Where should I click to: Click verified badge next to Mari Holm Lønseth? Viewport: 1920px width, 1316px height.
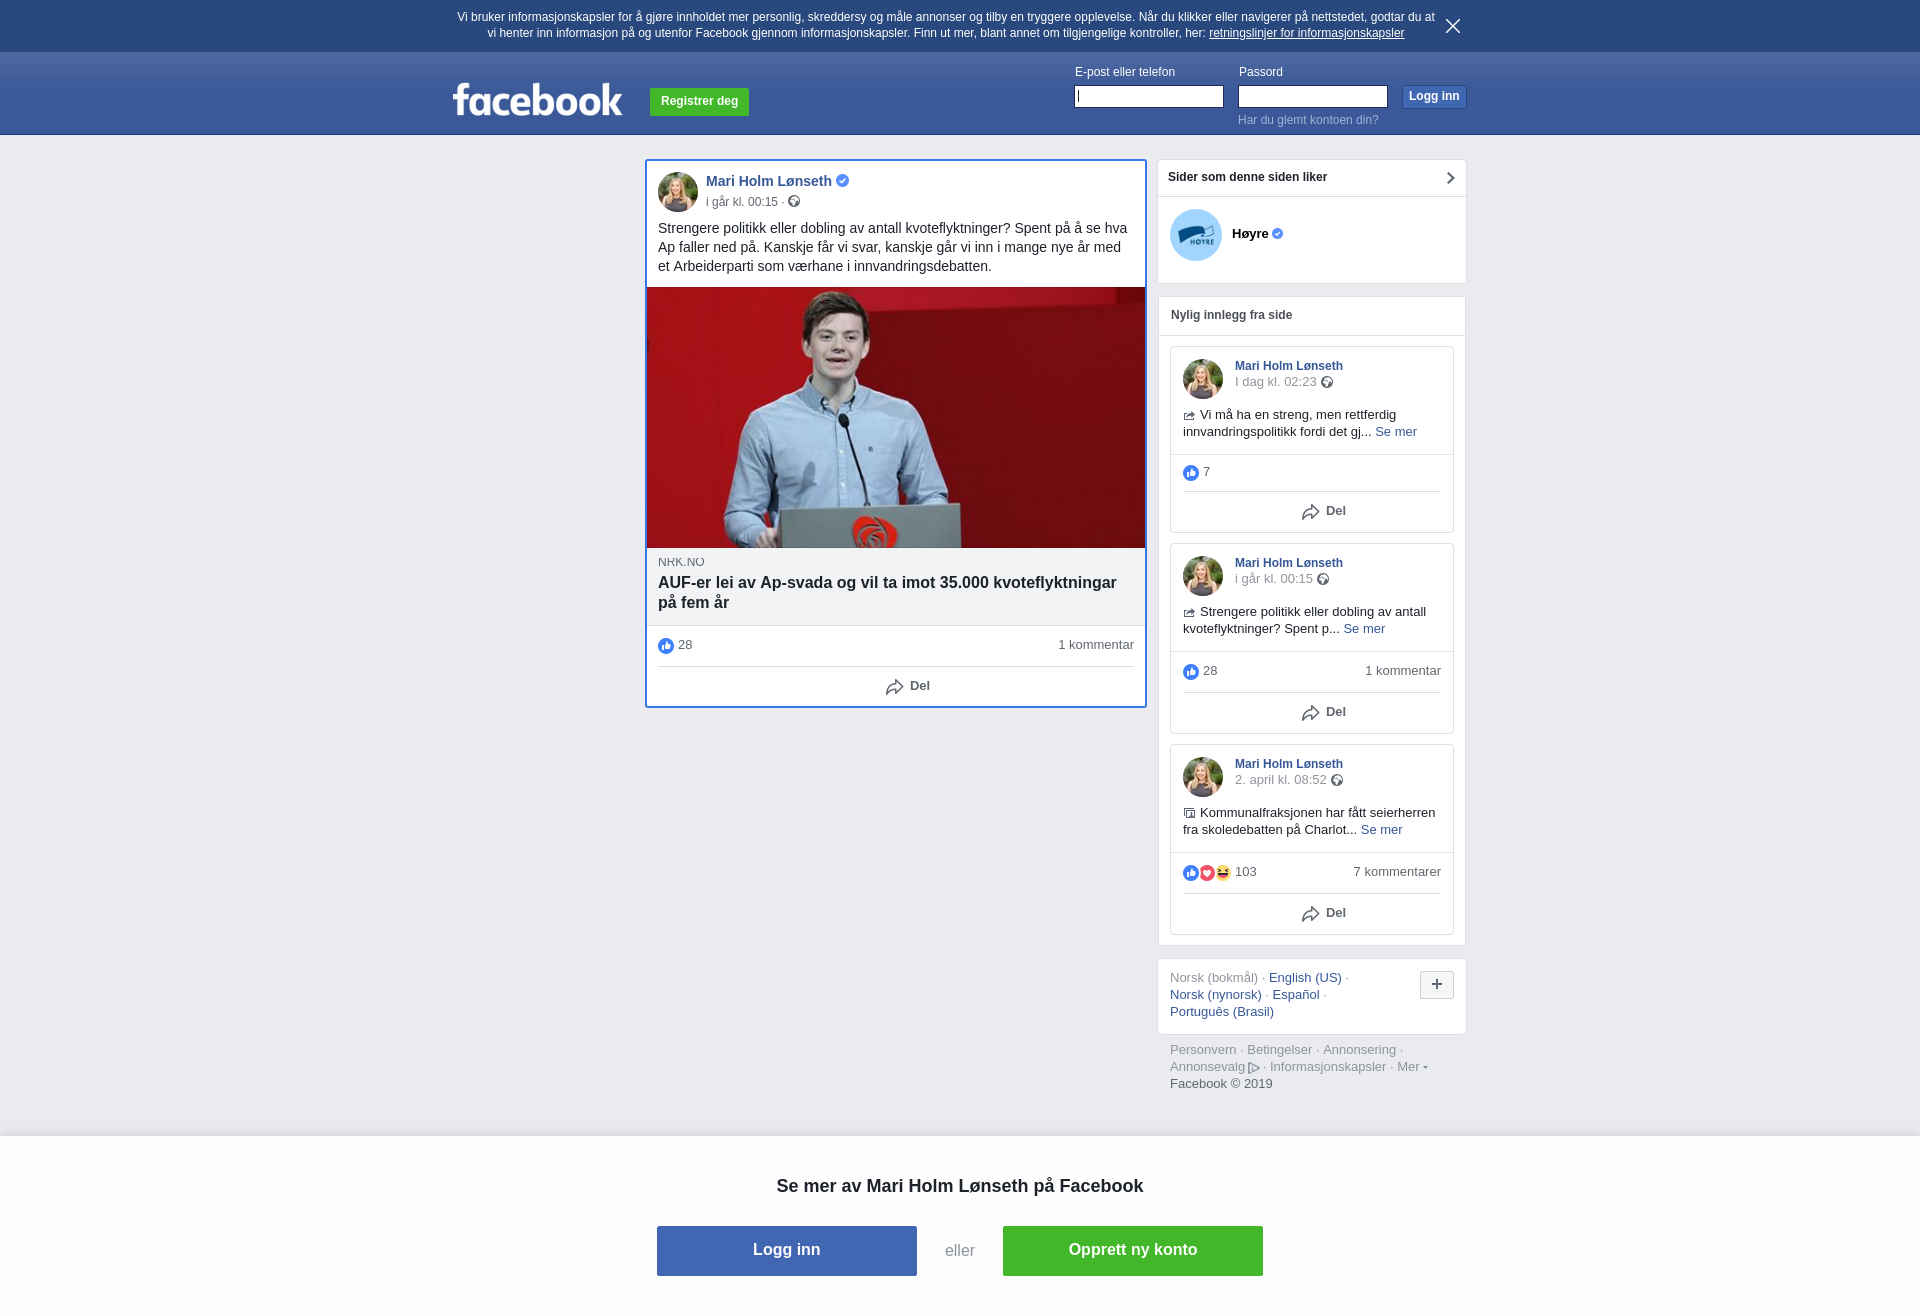(843, 181)
